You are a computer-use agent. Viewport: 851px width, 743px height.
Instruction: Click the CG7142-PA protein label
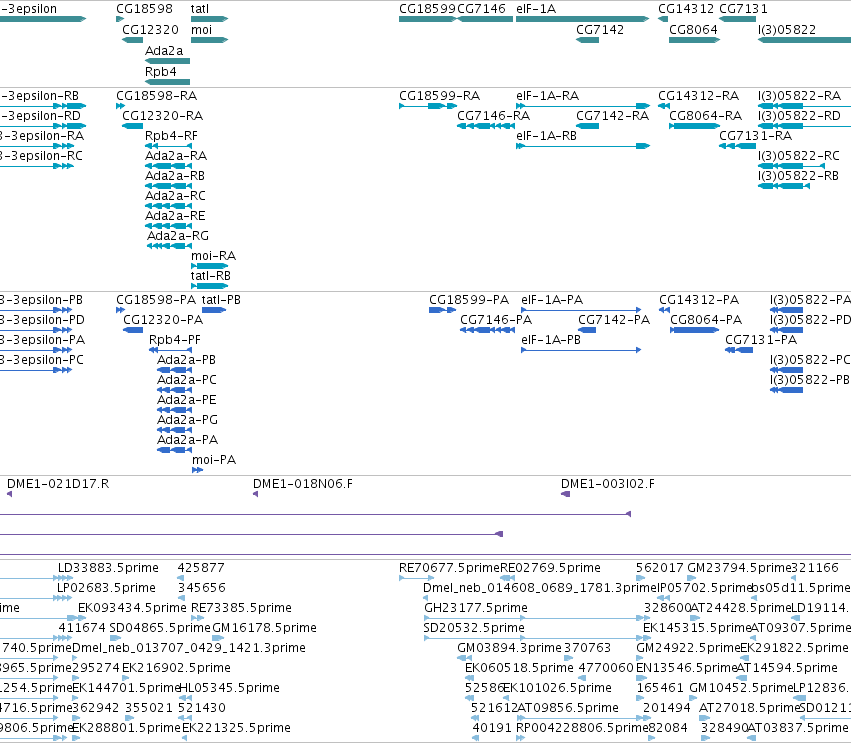pos(614,320)
